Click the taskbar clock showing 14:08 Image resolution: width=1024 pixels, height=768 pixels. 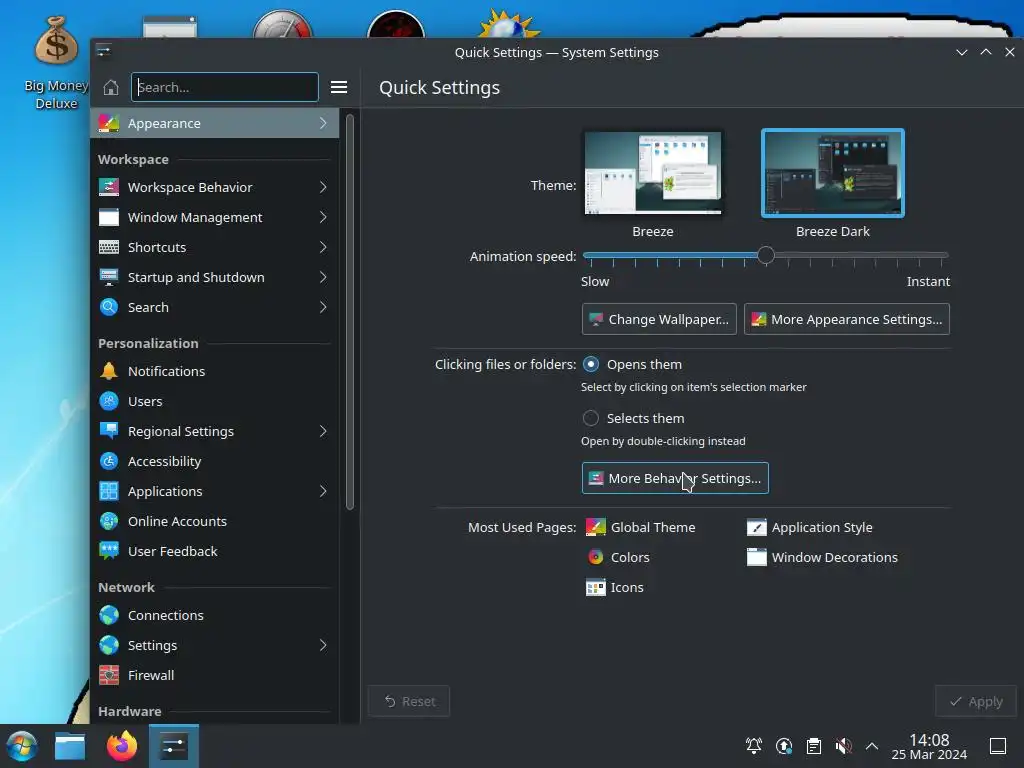click(929, 746)
